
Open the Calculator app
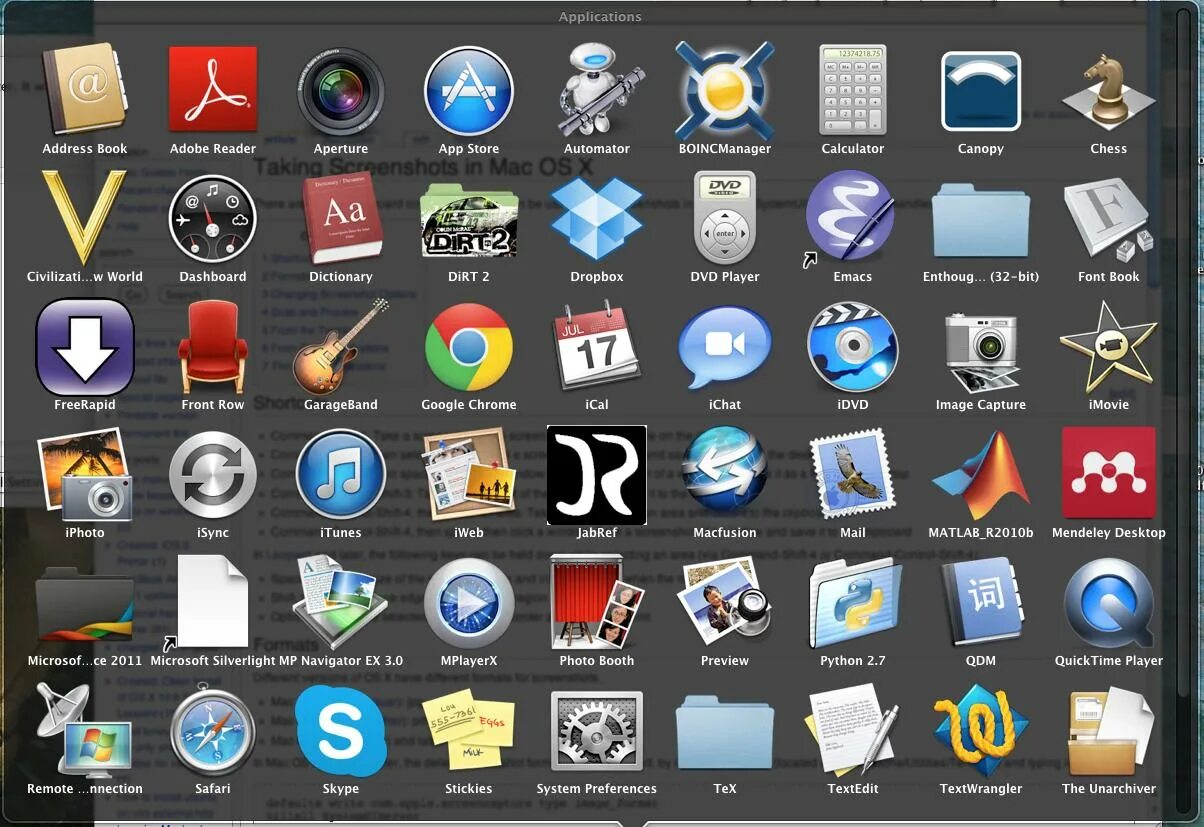[x=853, y=89]
